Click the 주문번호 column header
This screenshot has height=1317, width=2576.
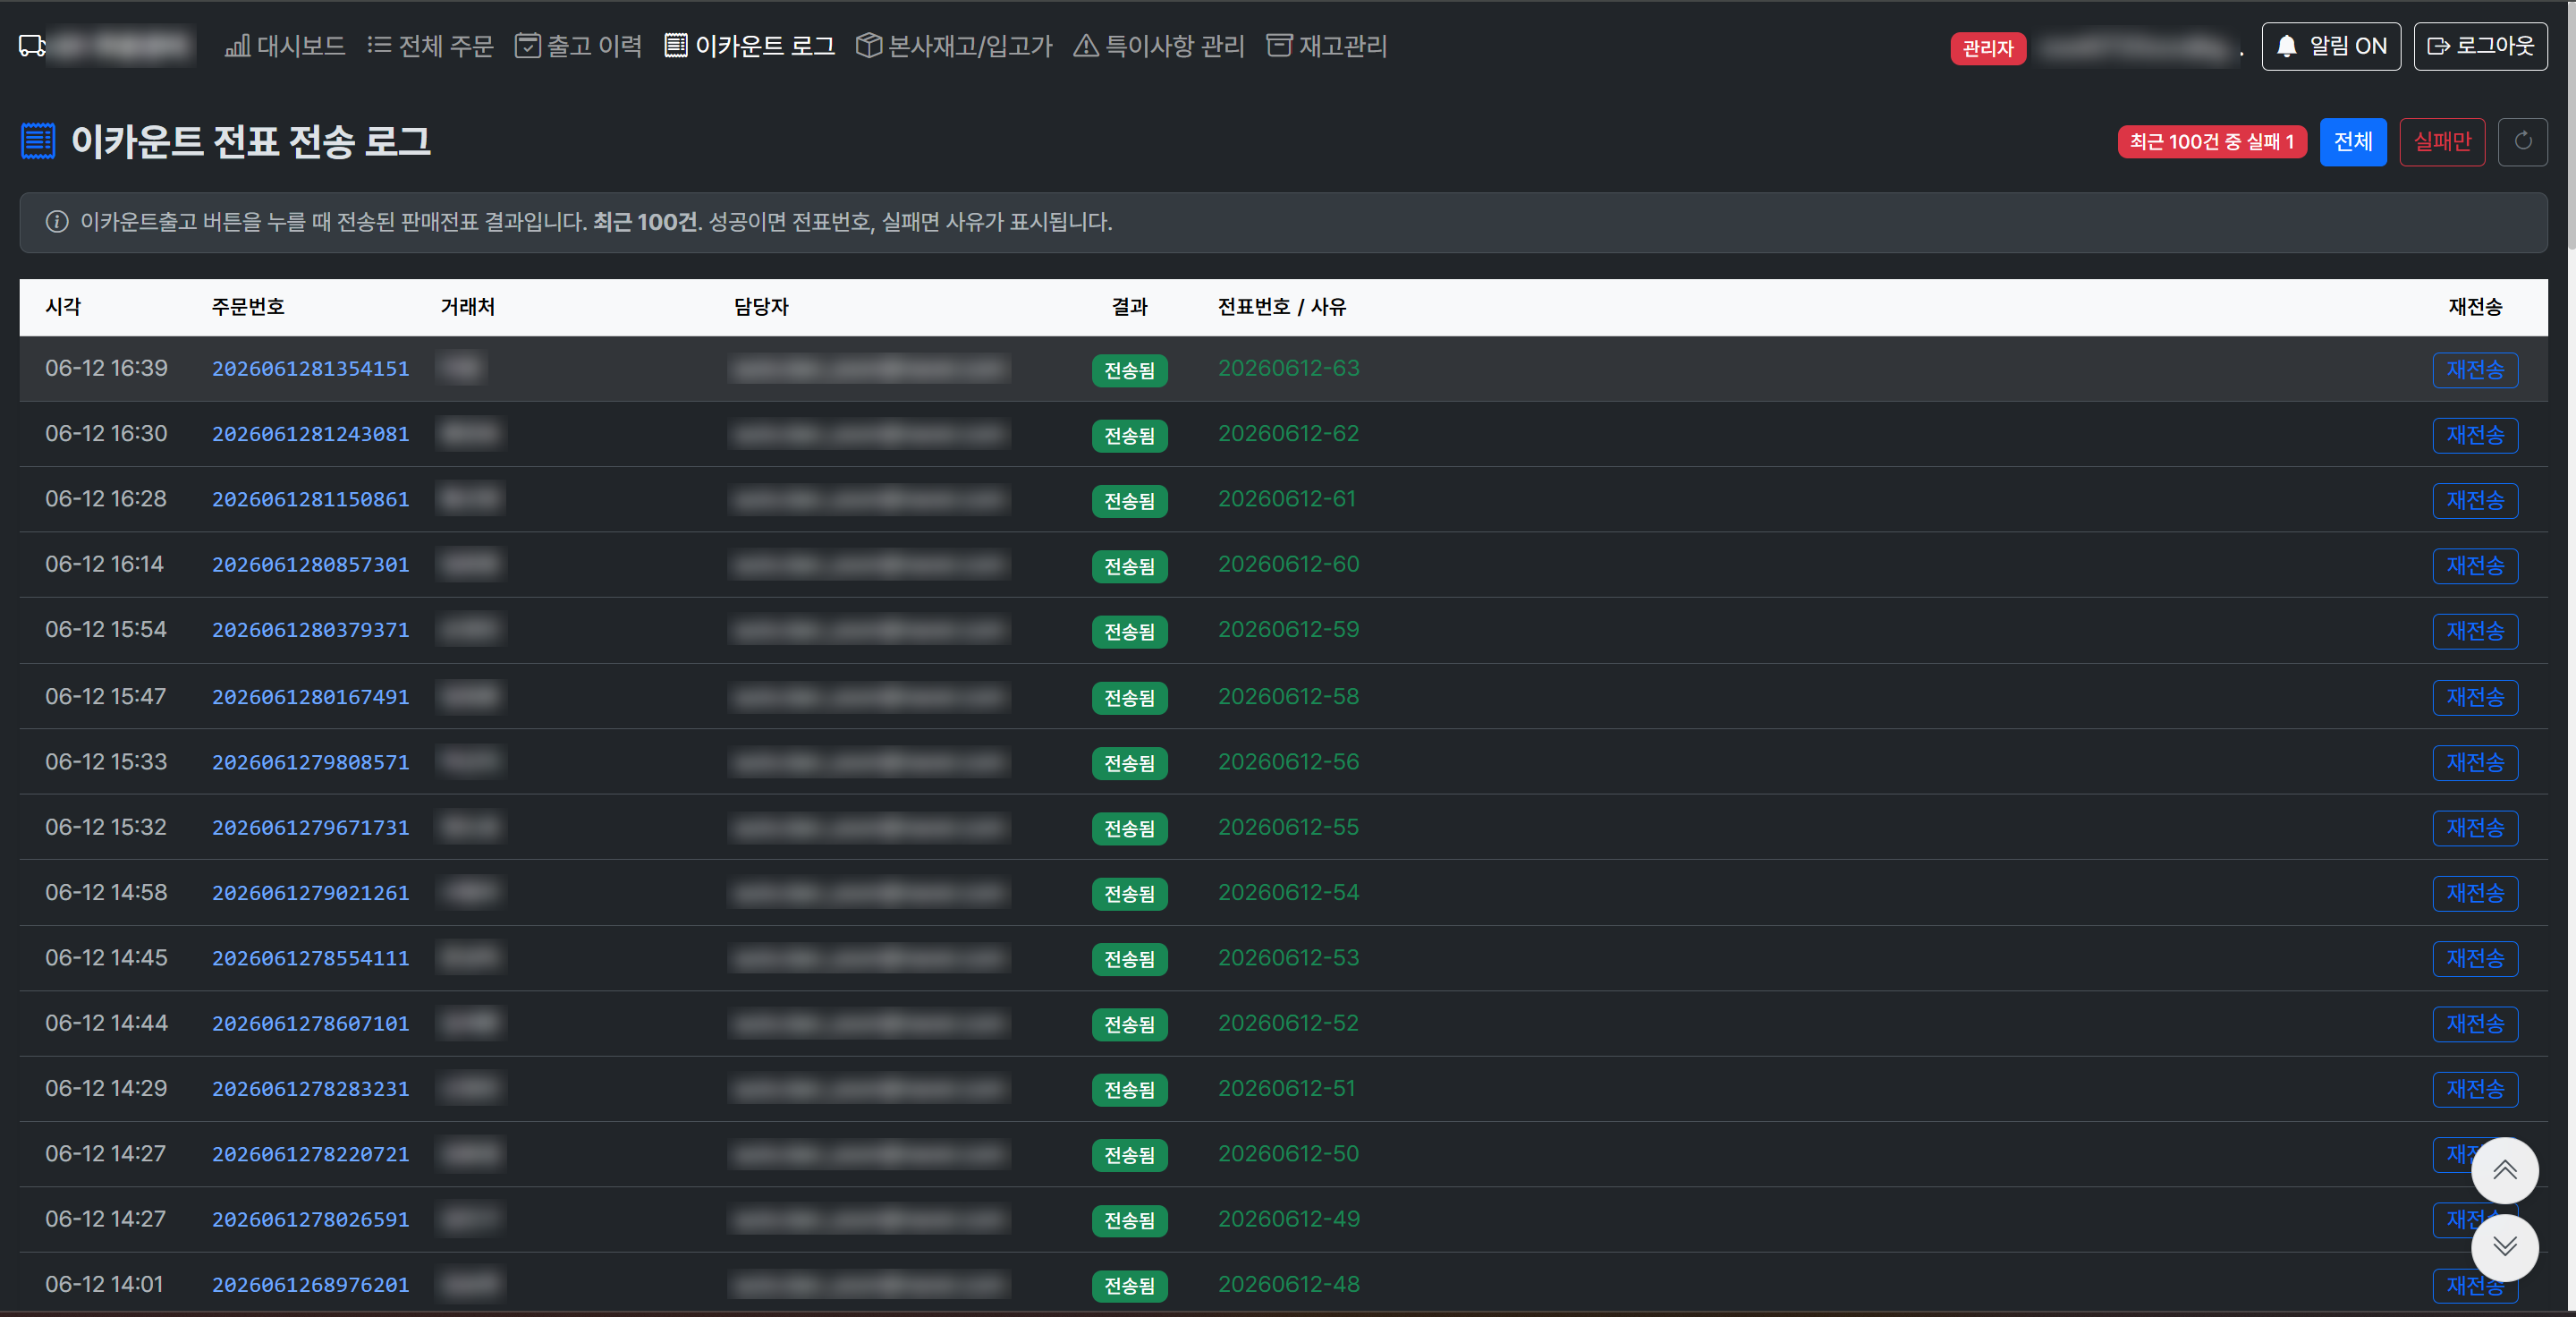[x=248, y=307]
